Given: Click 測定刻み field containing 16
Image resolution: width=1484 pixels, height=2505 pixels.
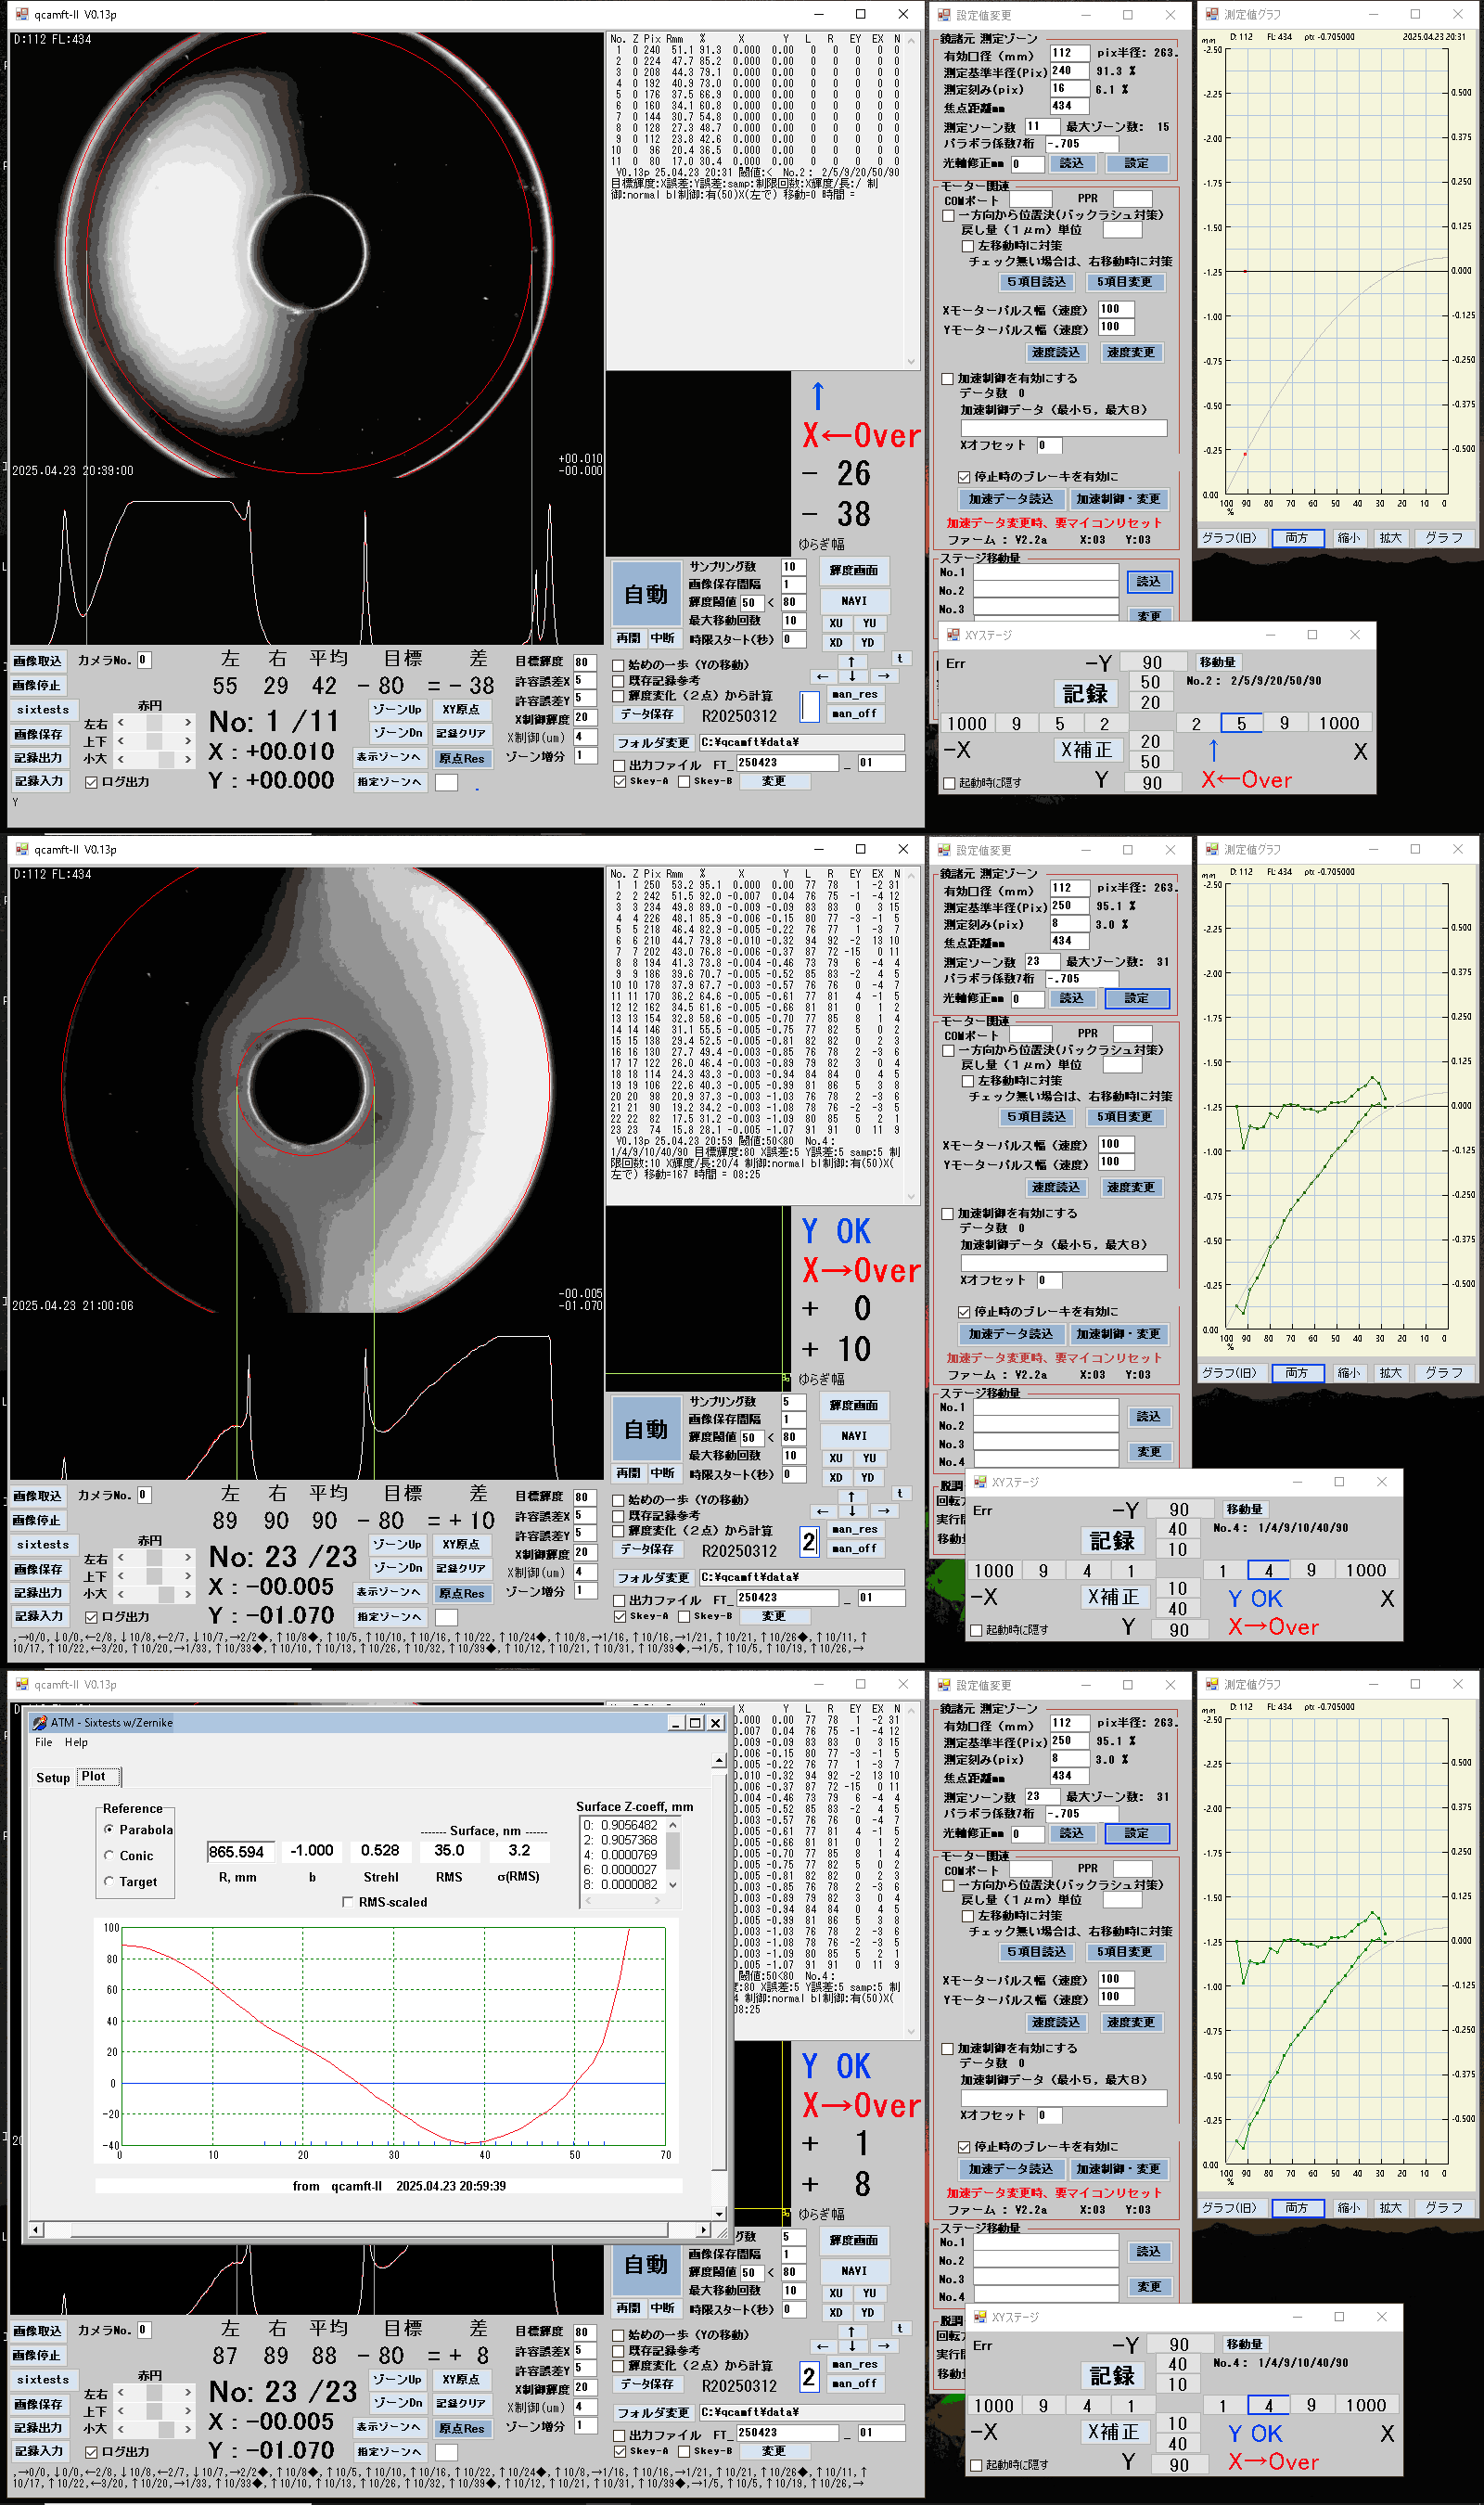Looking at the screenshot, I should (x=1070, y=89).
